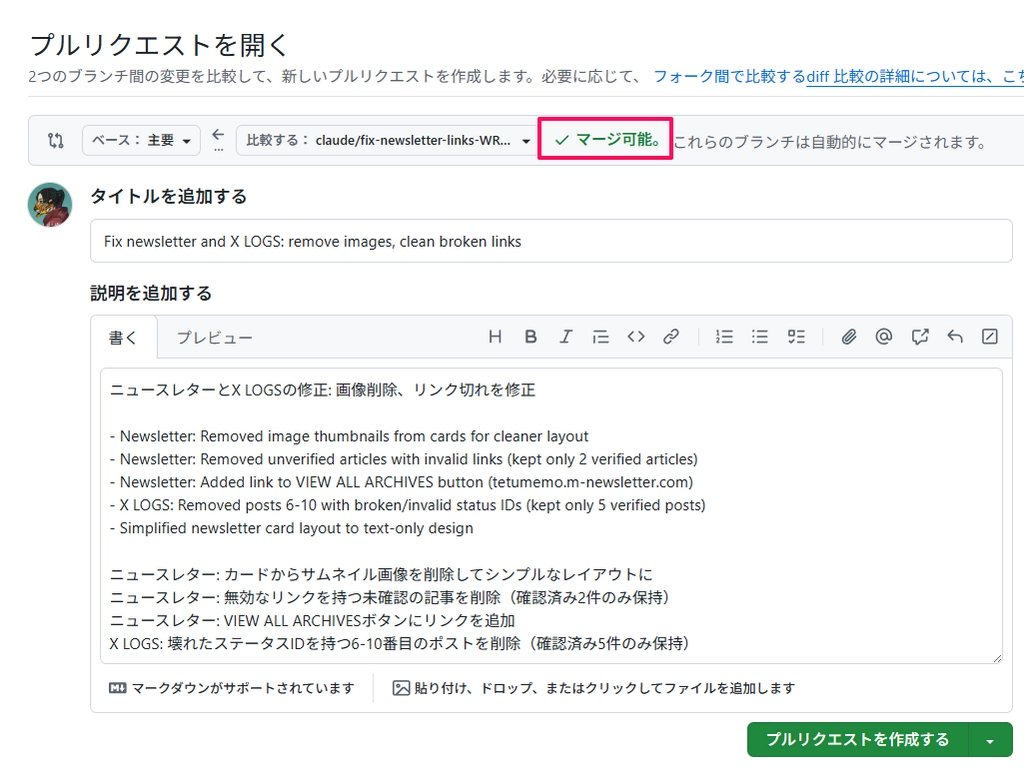Insert a task checklist
1024x768 pixels.
coord(795,337)
